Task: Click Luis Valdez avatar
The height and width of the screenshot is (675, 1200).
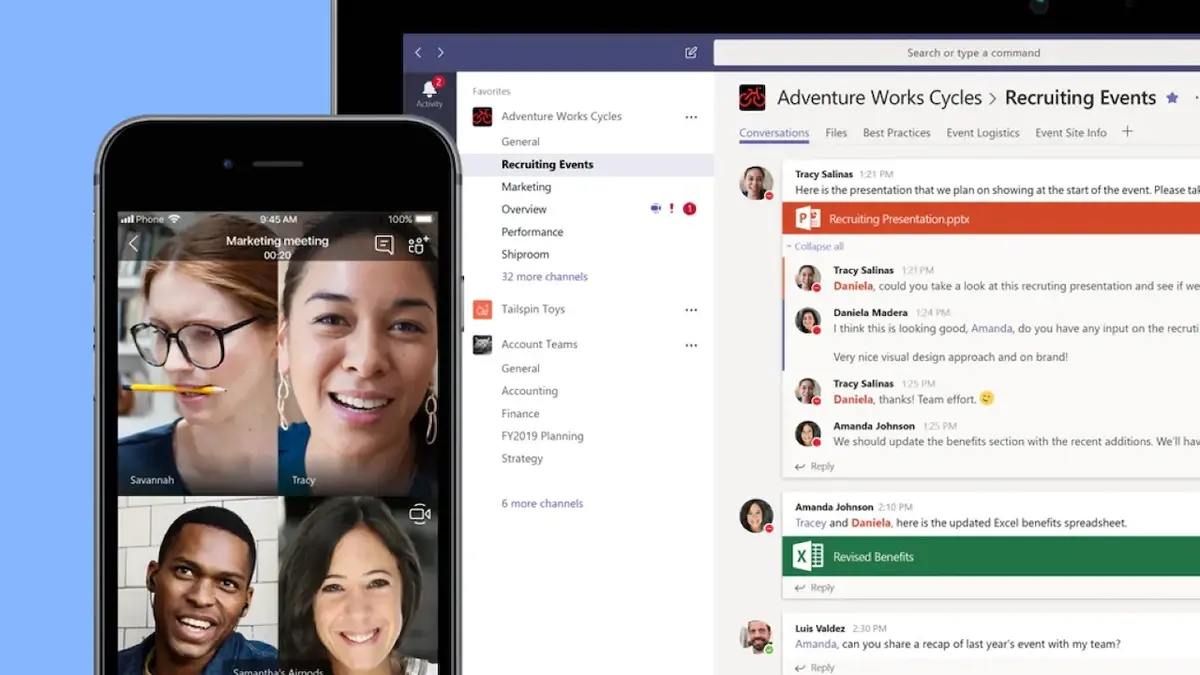Action: pyautogui.click(x=756, y=637)
